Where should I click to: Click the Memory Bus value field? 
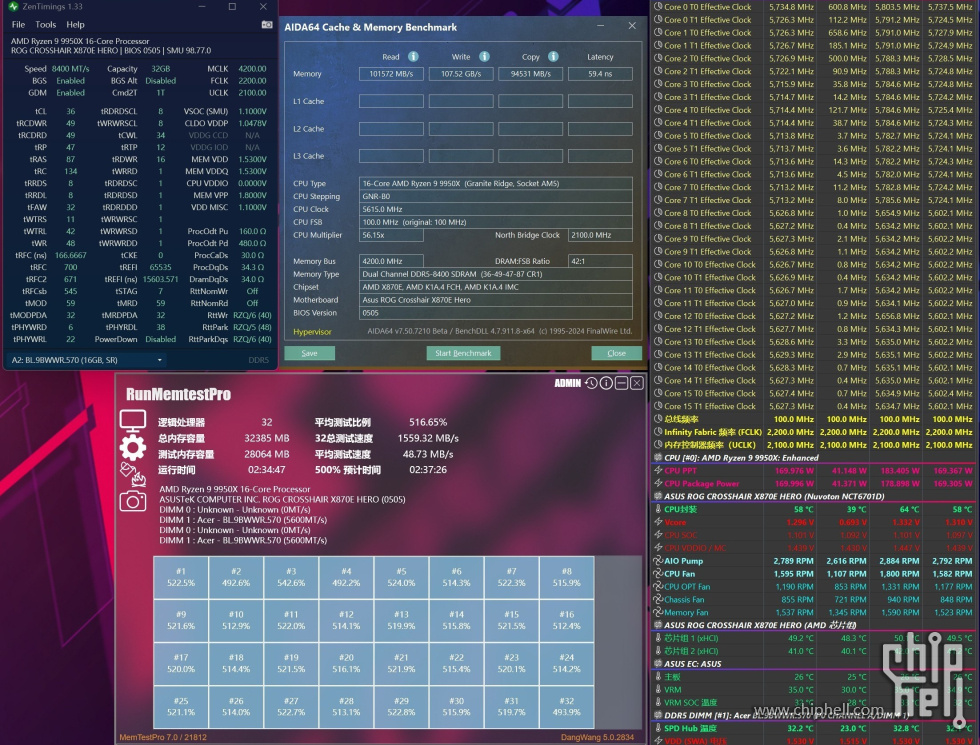pyautogui.click(x=391, y=261)
